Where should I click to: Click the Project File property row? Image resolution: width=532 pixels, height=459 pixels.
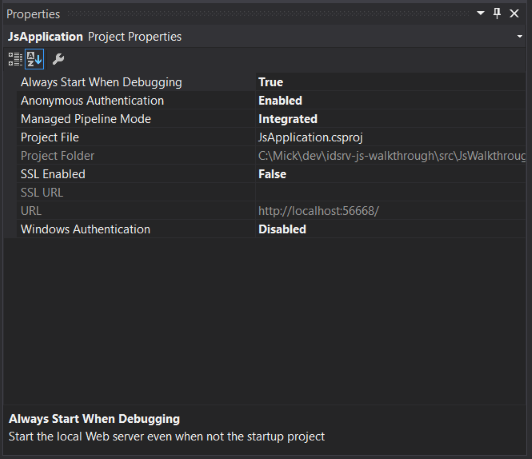[x=271, y=137]
